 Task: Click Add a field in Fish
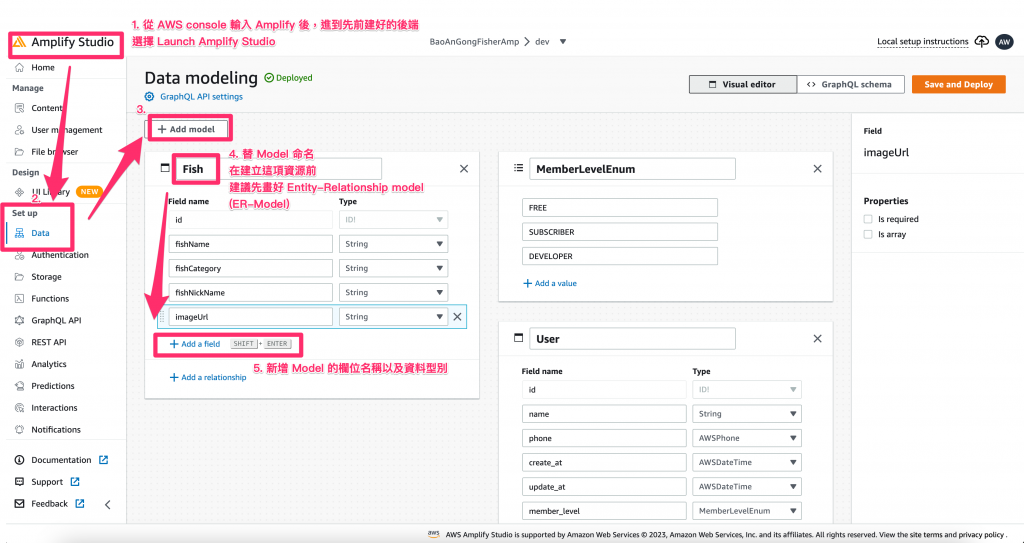(195, 344)
